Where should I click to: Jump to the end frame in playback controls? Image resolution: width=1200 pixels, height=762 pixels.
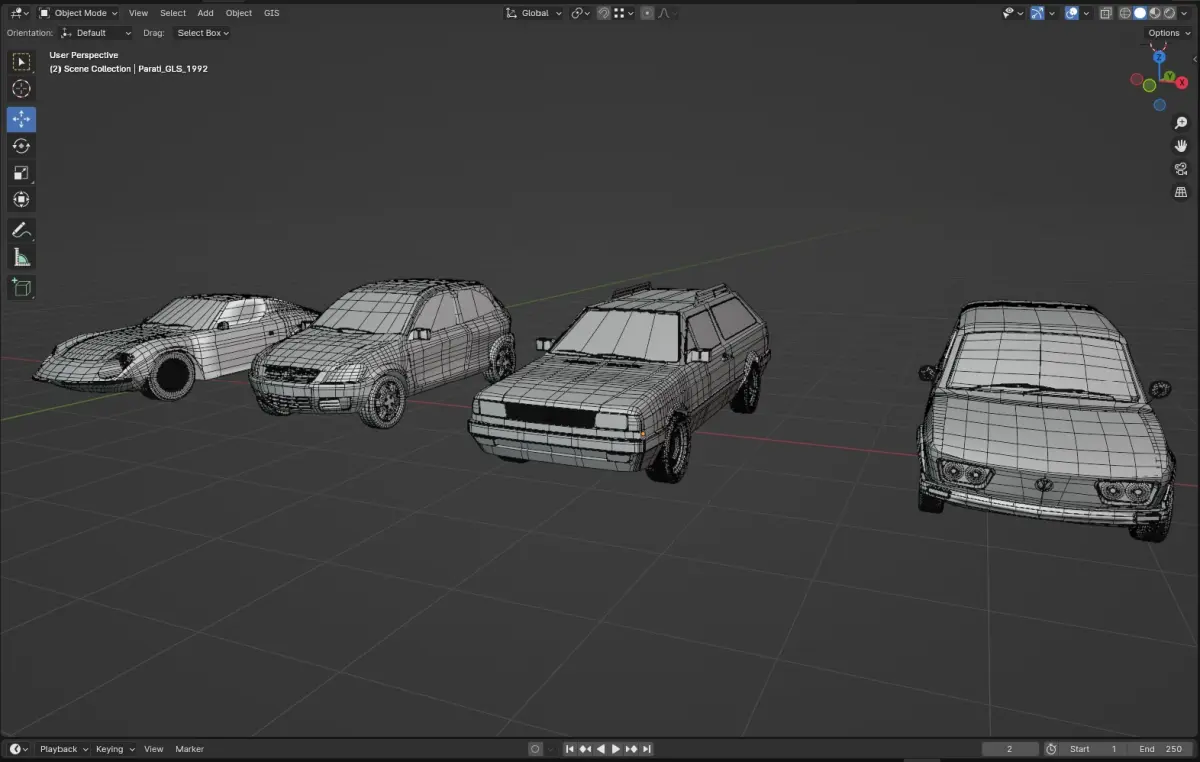pos(647,749)
